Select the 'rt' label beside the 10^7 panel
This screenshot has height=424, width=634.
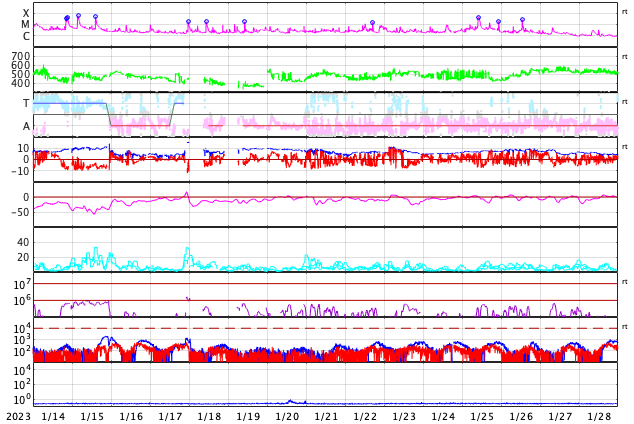(x=625, y=282)
